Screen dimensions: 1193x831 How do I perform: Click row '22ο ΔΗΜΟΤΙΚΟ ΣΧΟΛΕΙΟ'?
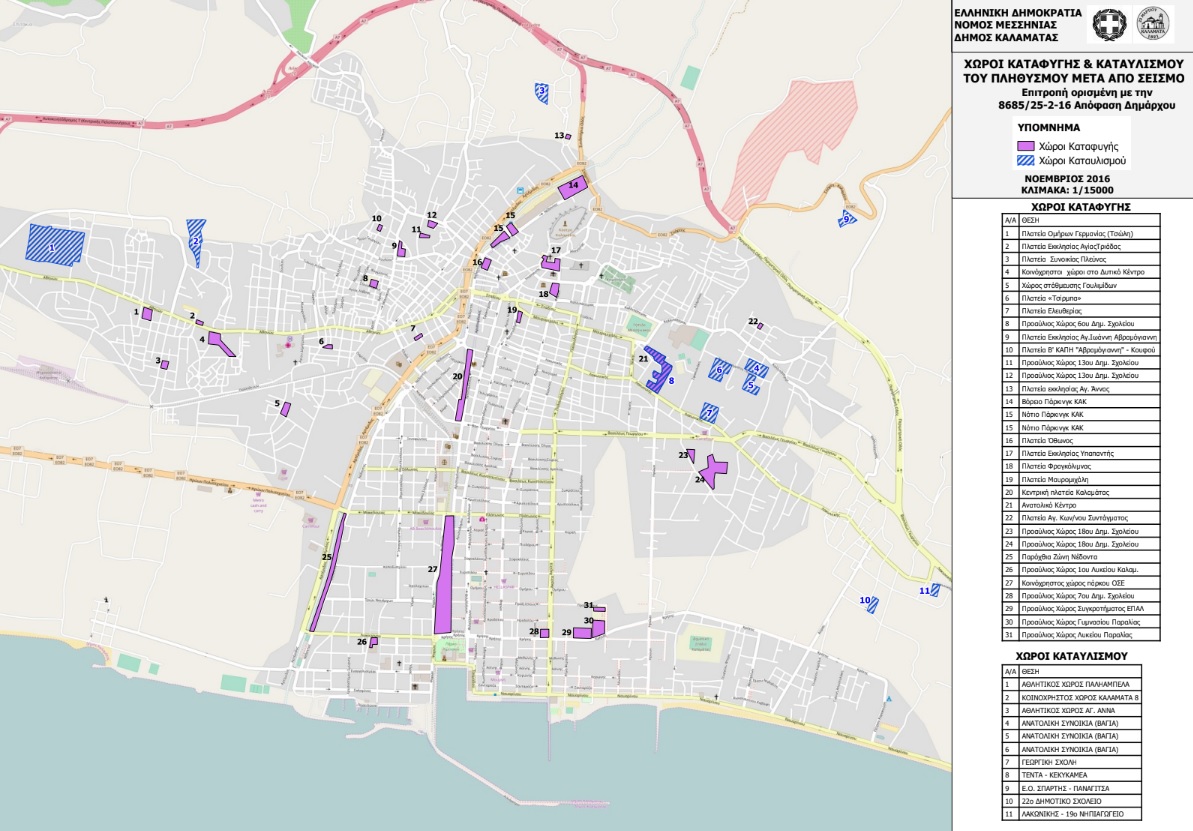coord(1071,801)
